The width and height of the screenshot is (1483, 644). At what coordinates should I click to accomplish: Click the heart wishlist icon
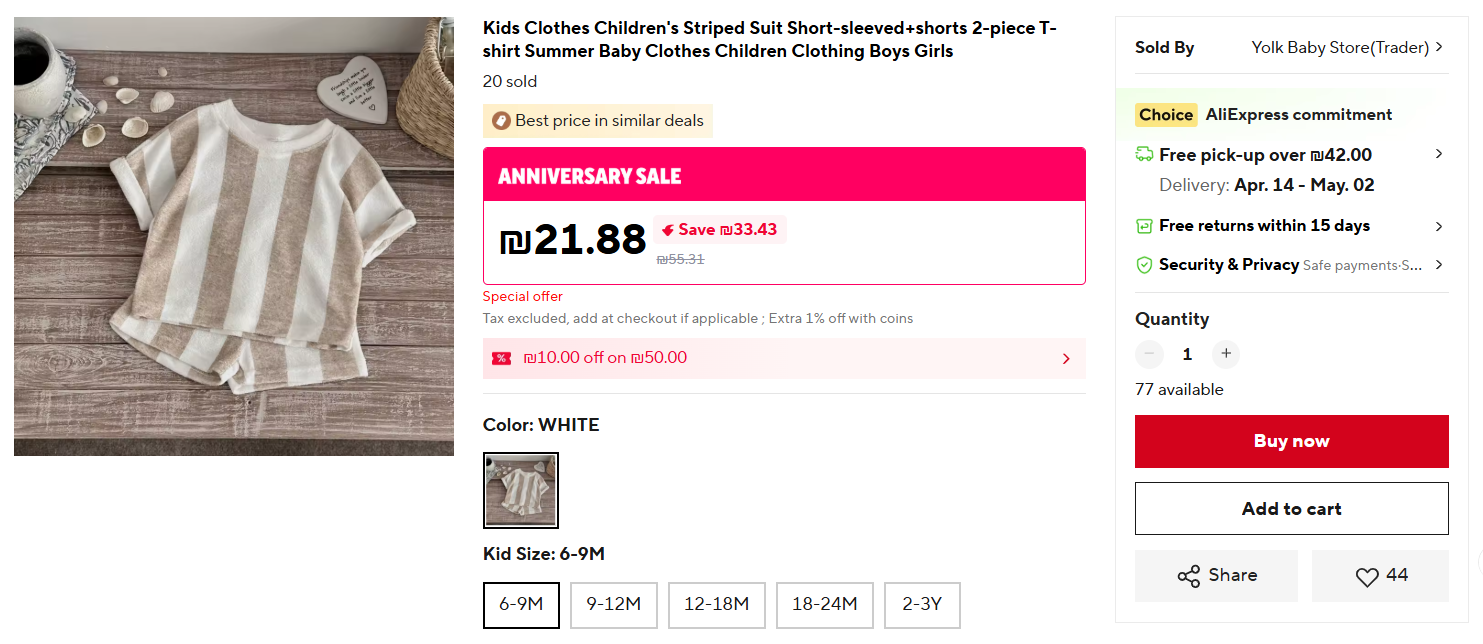pyautogui.click(x=1366, y=576)
